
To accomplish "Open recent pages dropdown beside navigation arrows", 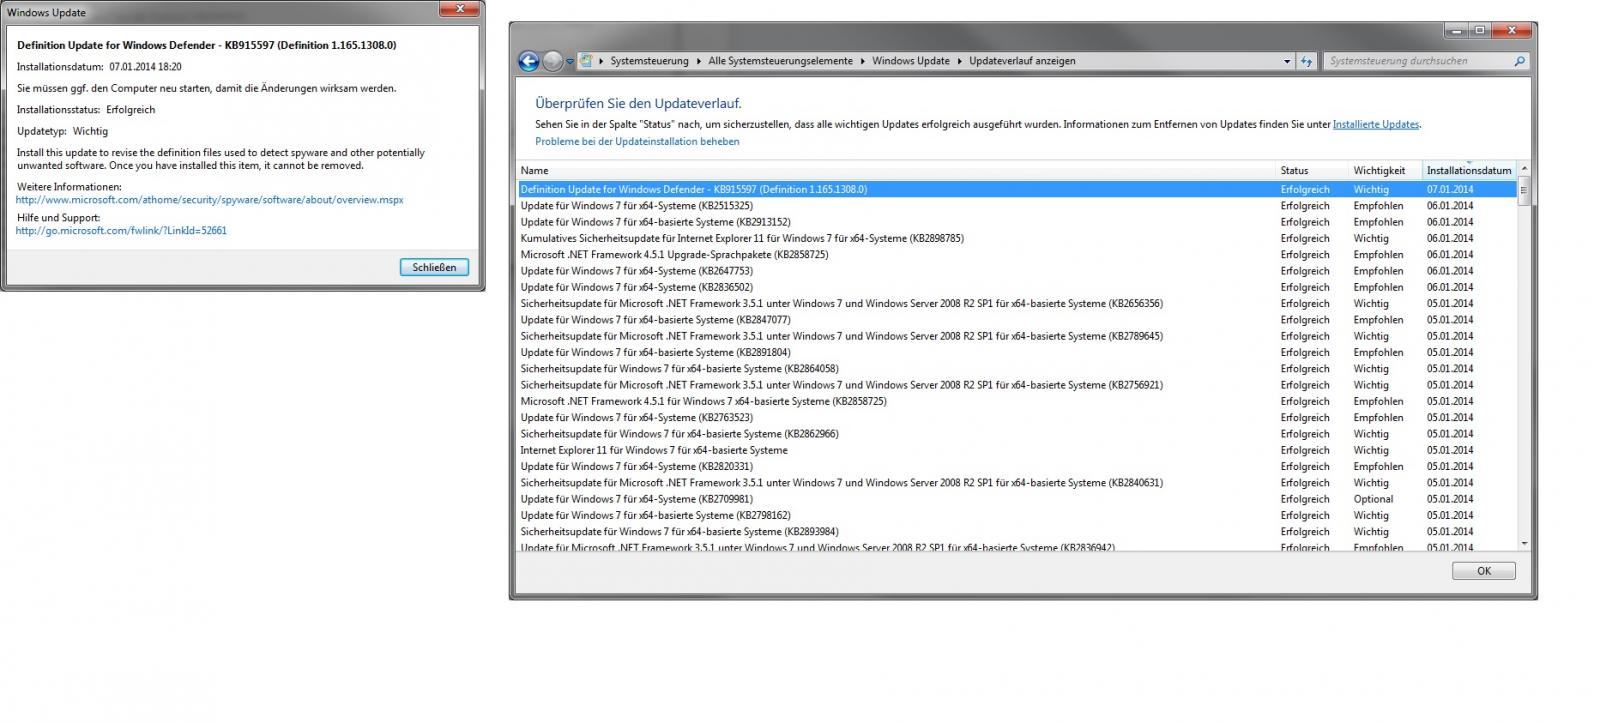I will pos(570,62).
